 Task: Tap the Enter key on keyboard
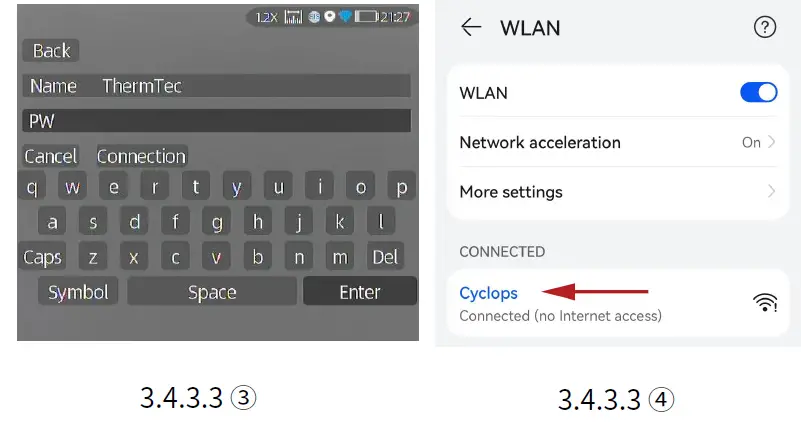pos(360,292)
